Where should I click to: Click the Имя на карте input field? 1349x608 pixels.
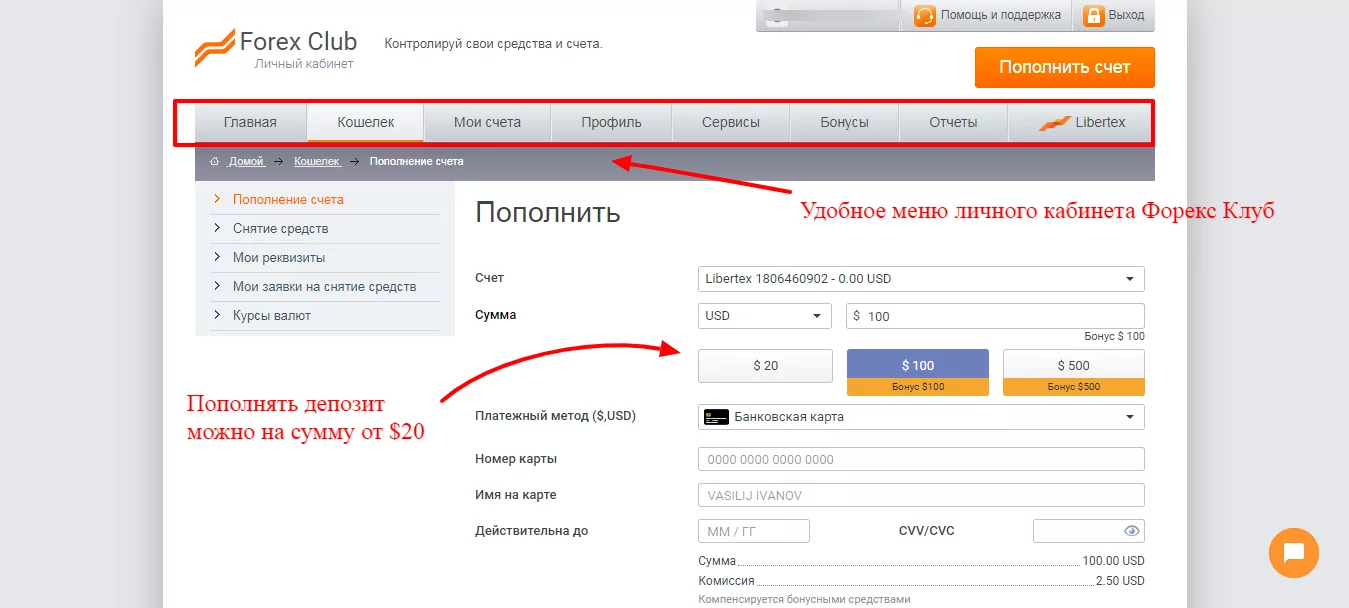921,495
